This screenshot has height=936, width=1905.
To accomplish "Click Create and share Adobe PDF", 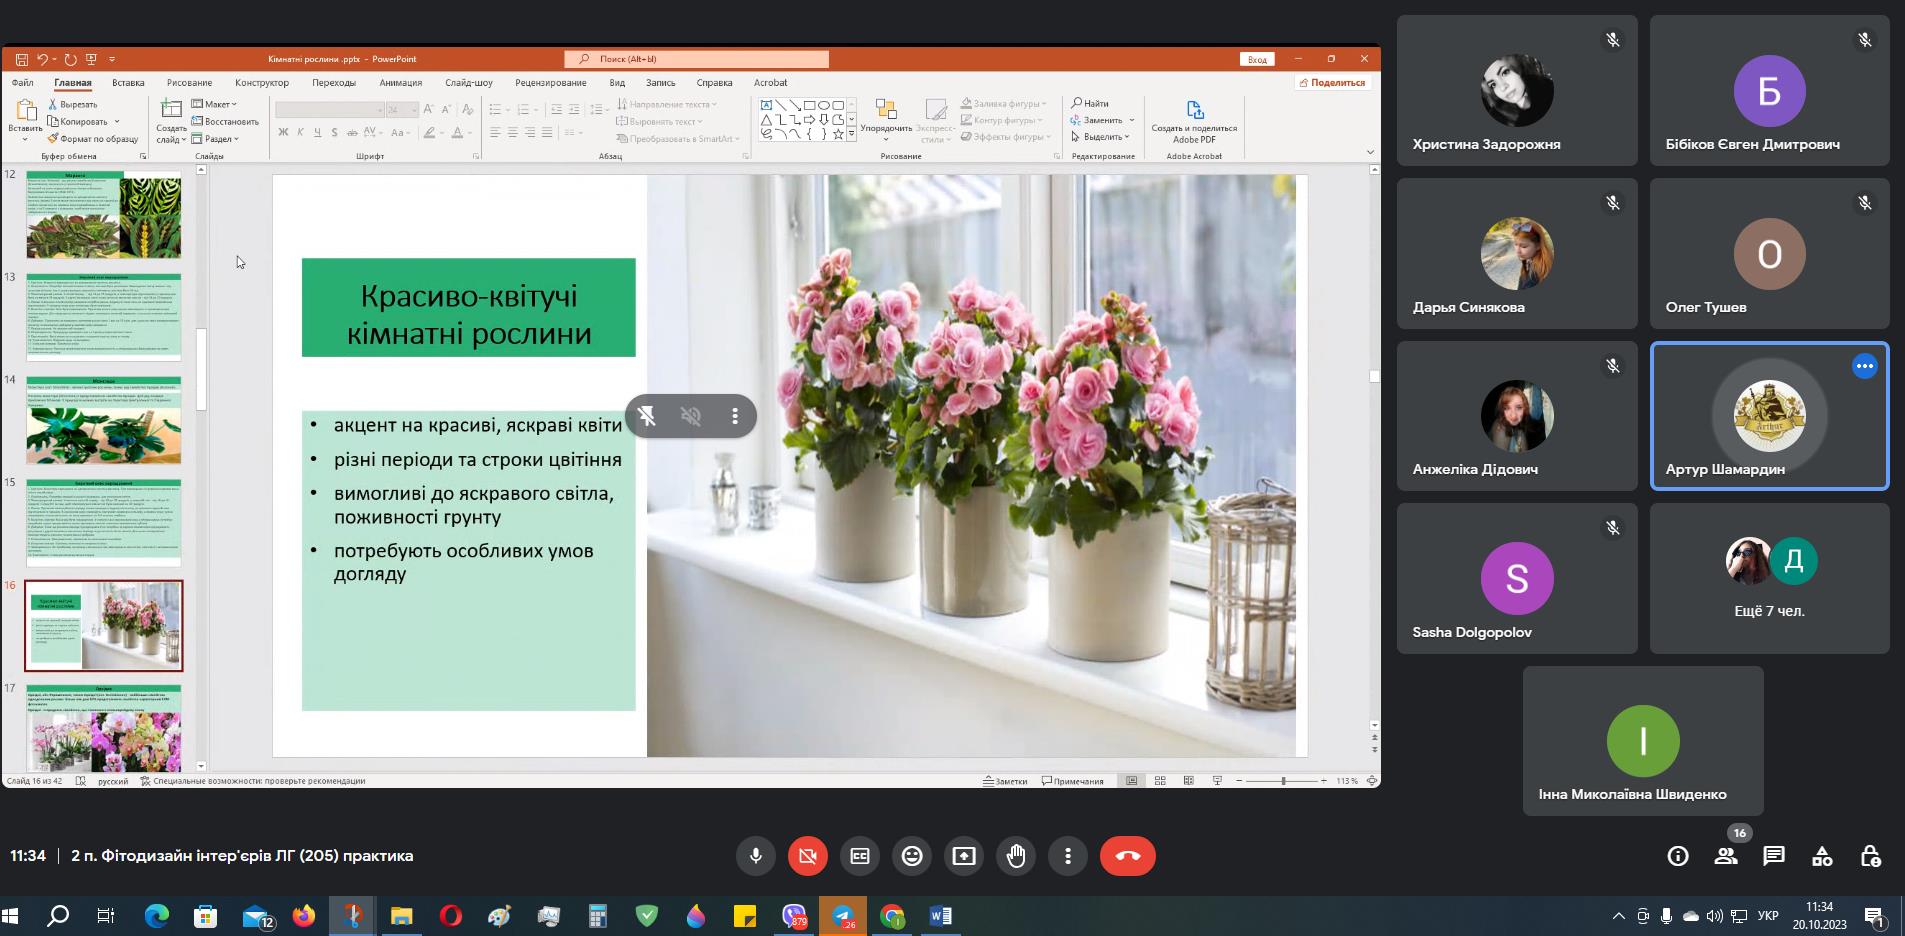I will pos(1194,120).
